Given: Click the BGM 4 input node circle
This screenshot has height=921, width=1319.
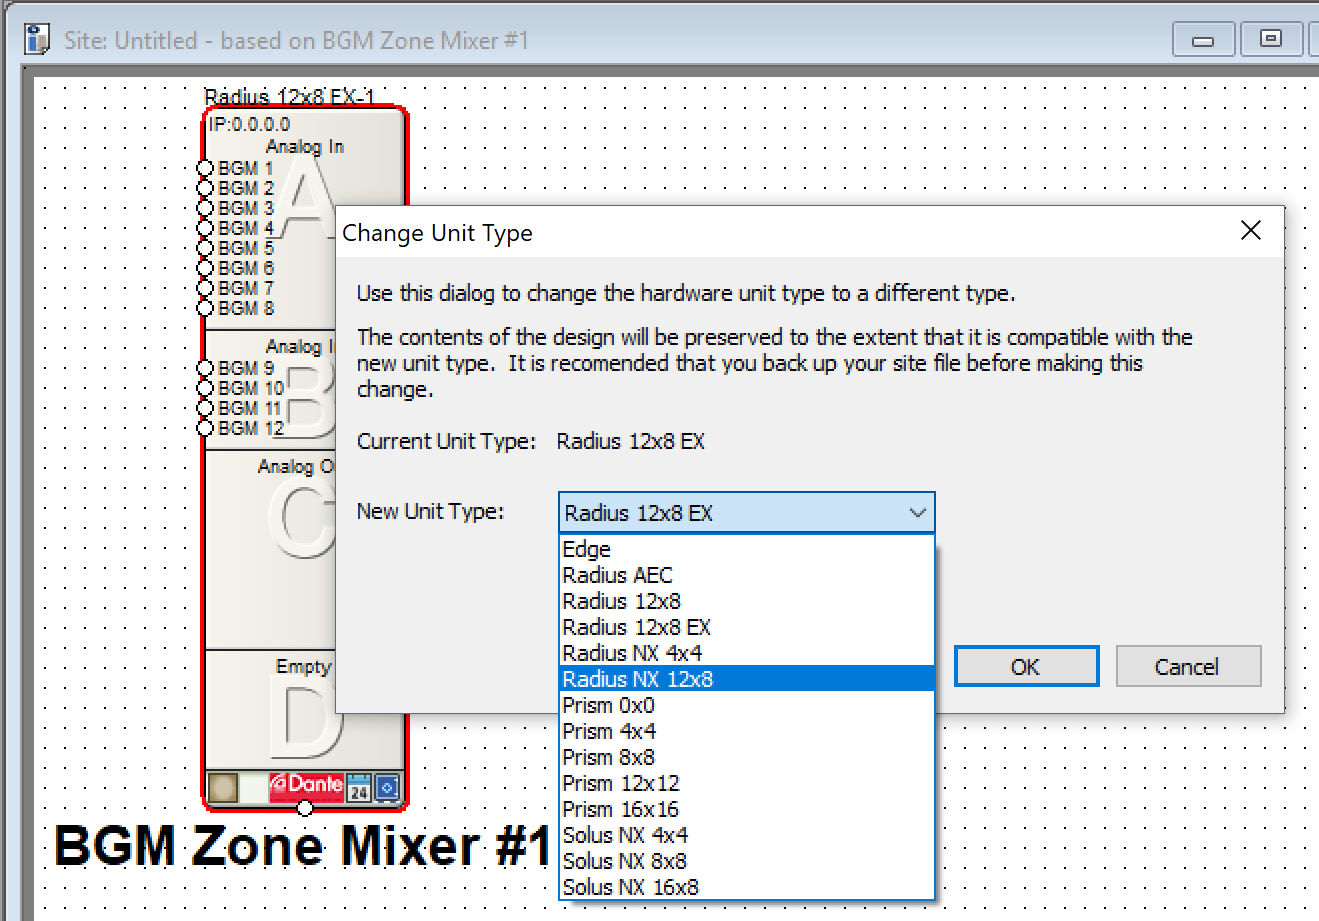Looking at the screenshot, I should click(x=205, y=228).
